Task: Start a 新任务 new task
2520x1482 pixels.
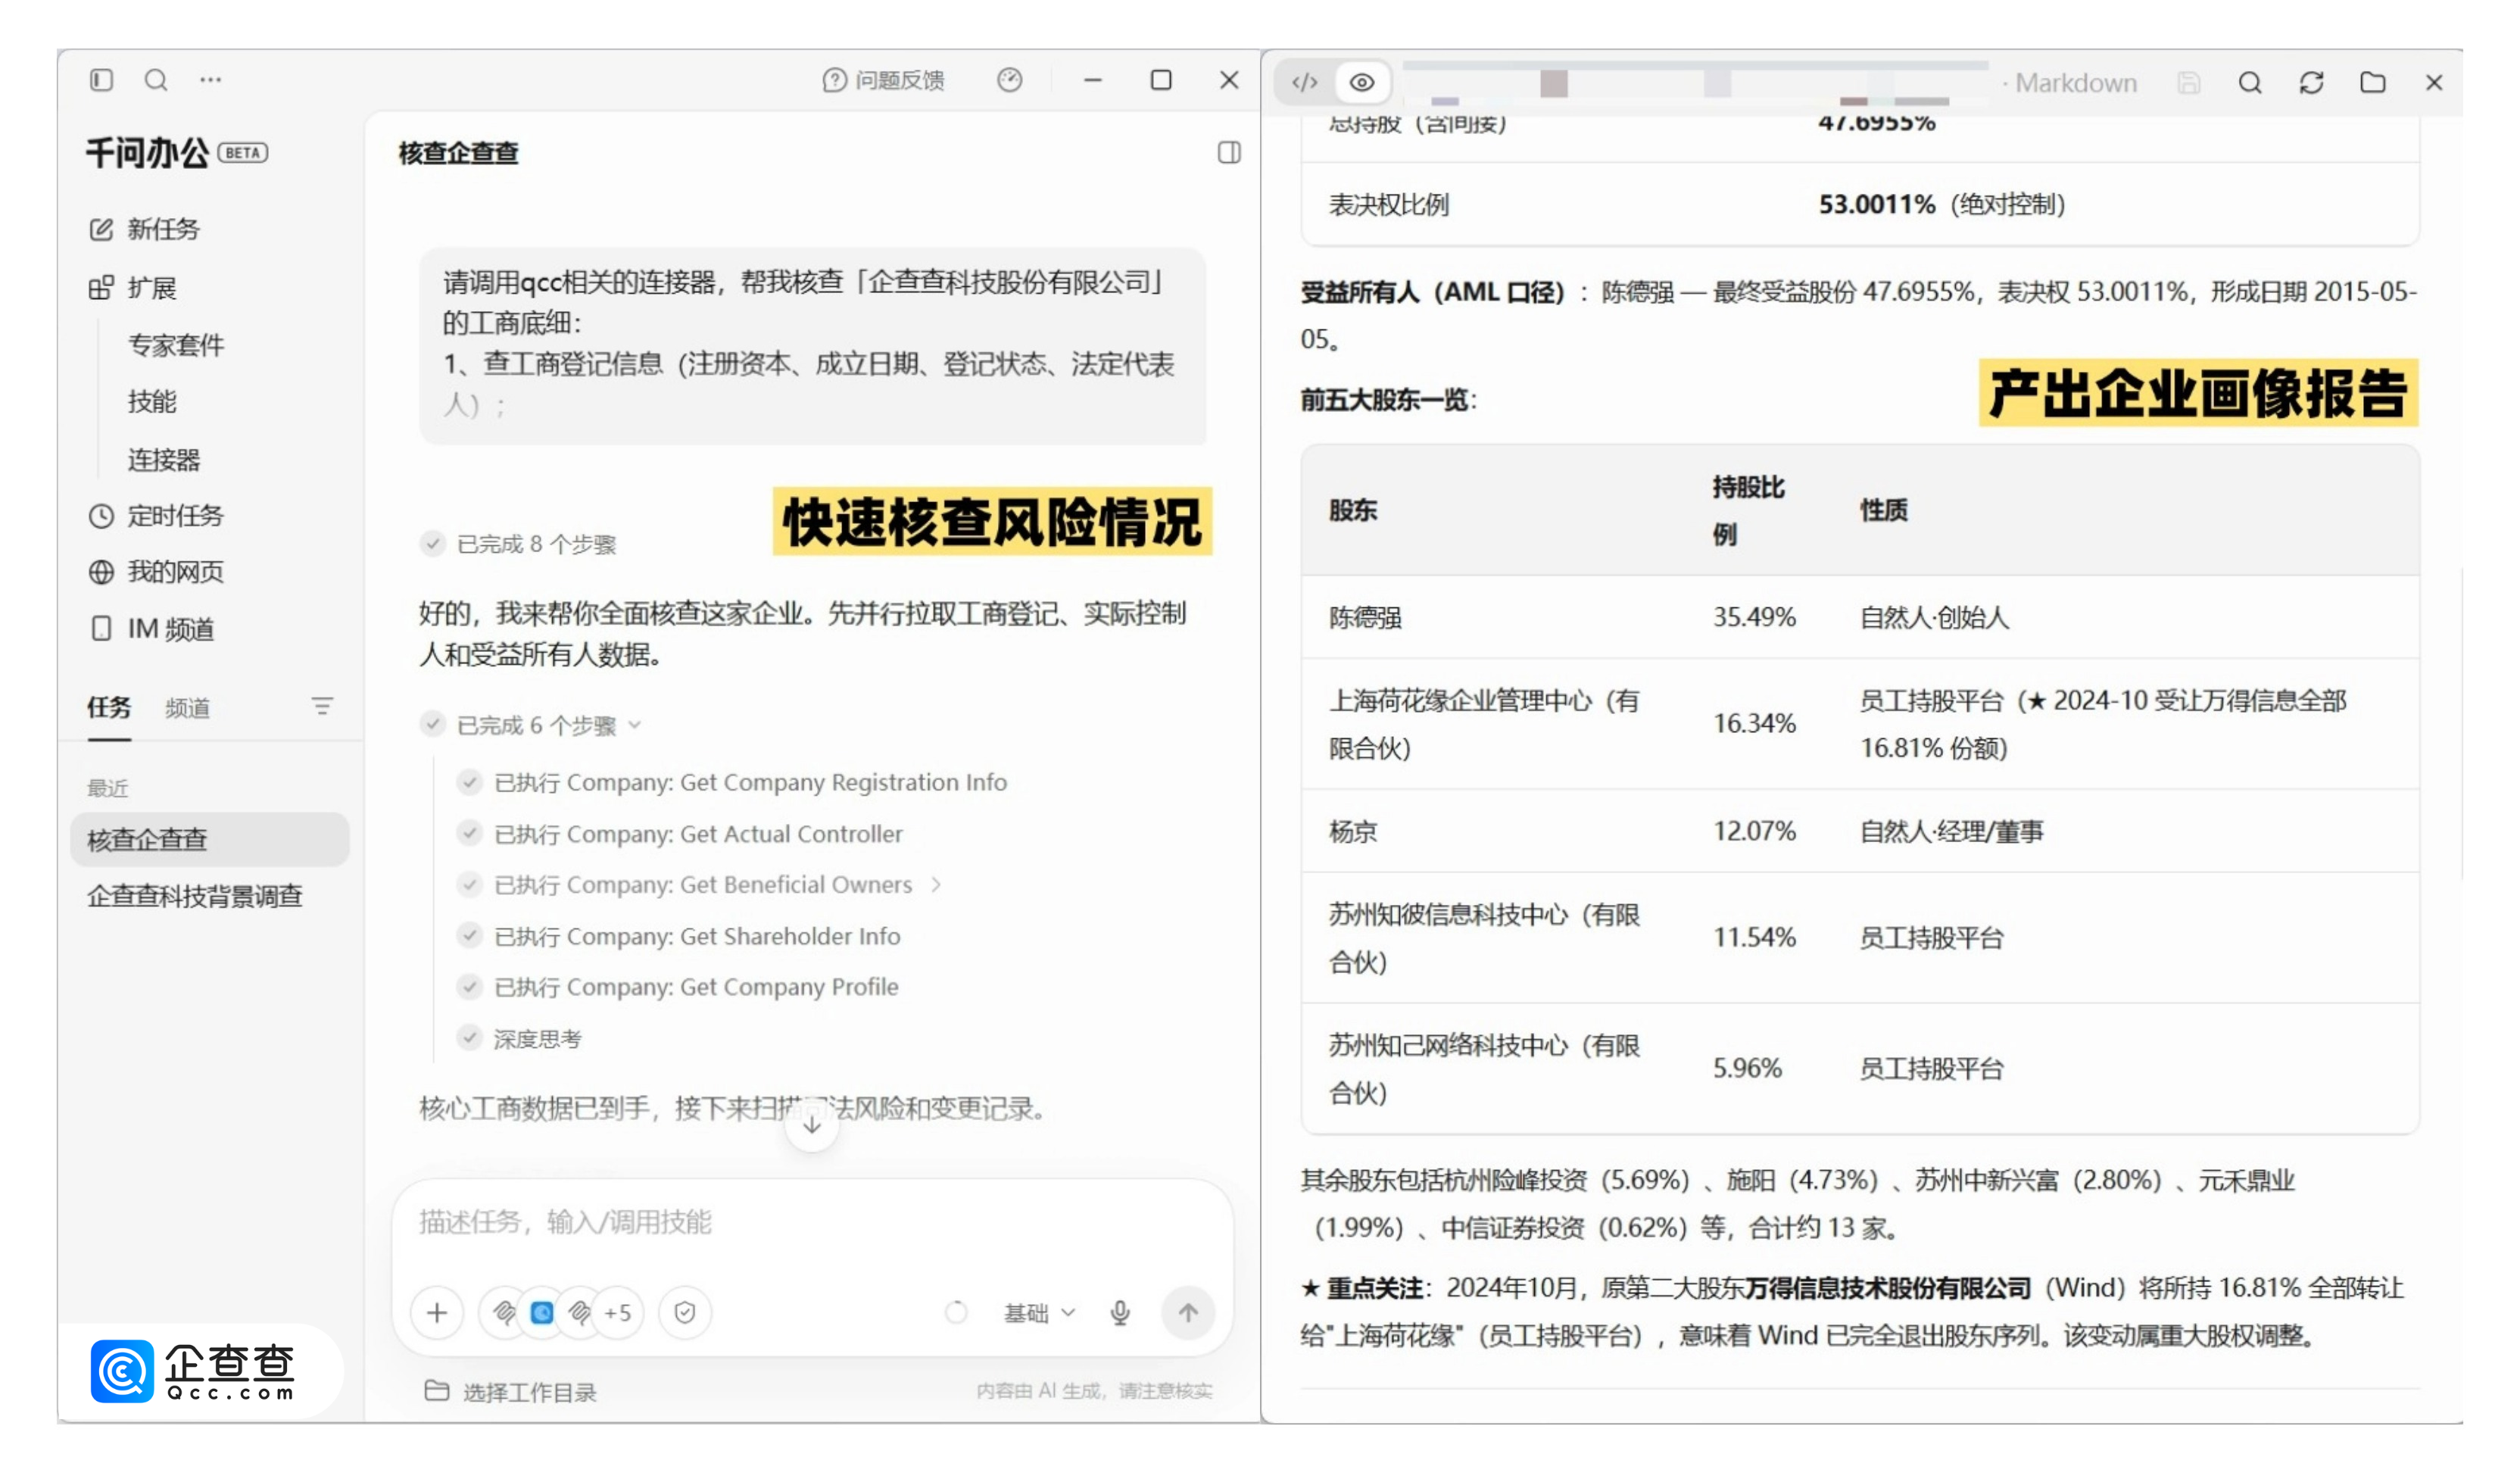Action: click(x=145, y=229)
